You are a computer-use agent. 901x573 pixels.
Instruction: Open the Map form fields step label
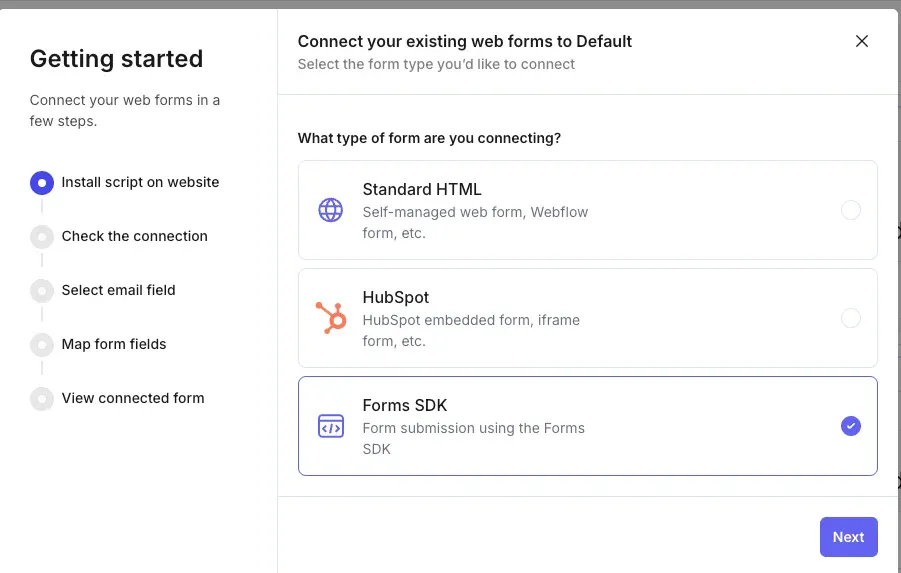pyautogui.click(x=114, y=344)
